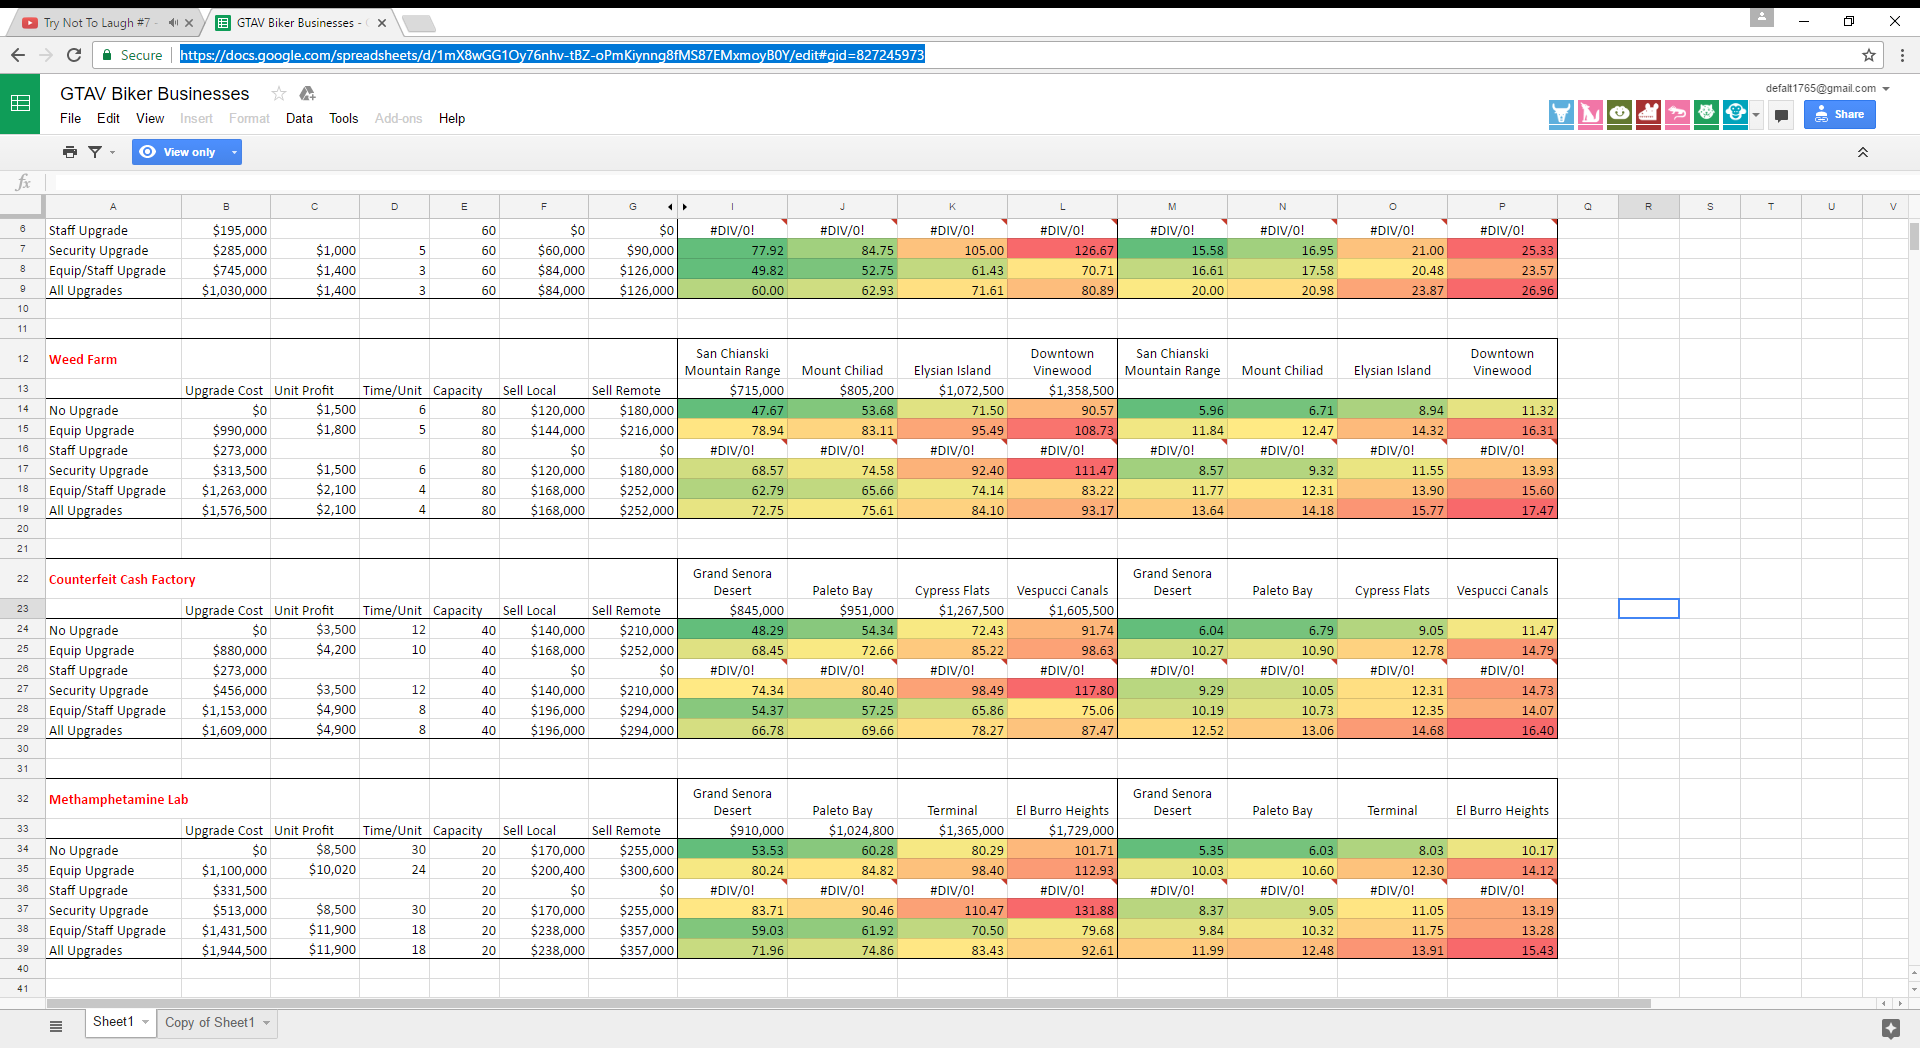
Task: Open the Data menu
Action: coord(299,118)
